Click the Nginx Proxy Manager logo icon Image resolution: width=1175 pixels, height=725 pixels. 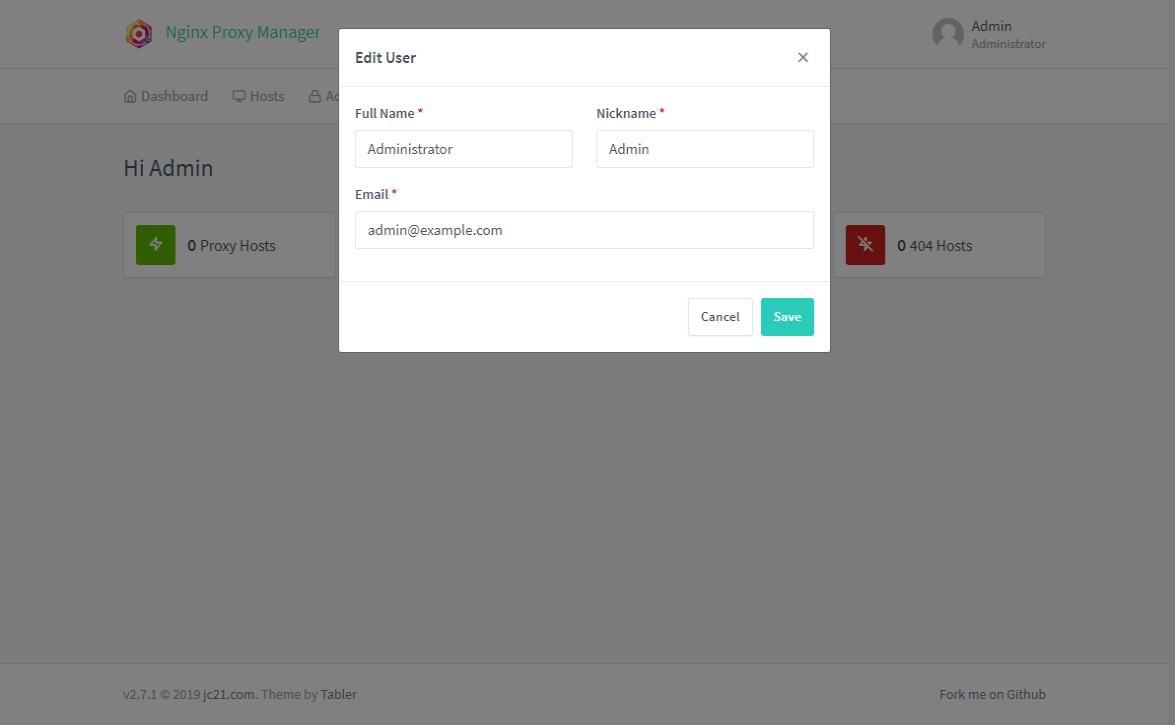coord(139,34)
